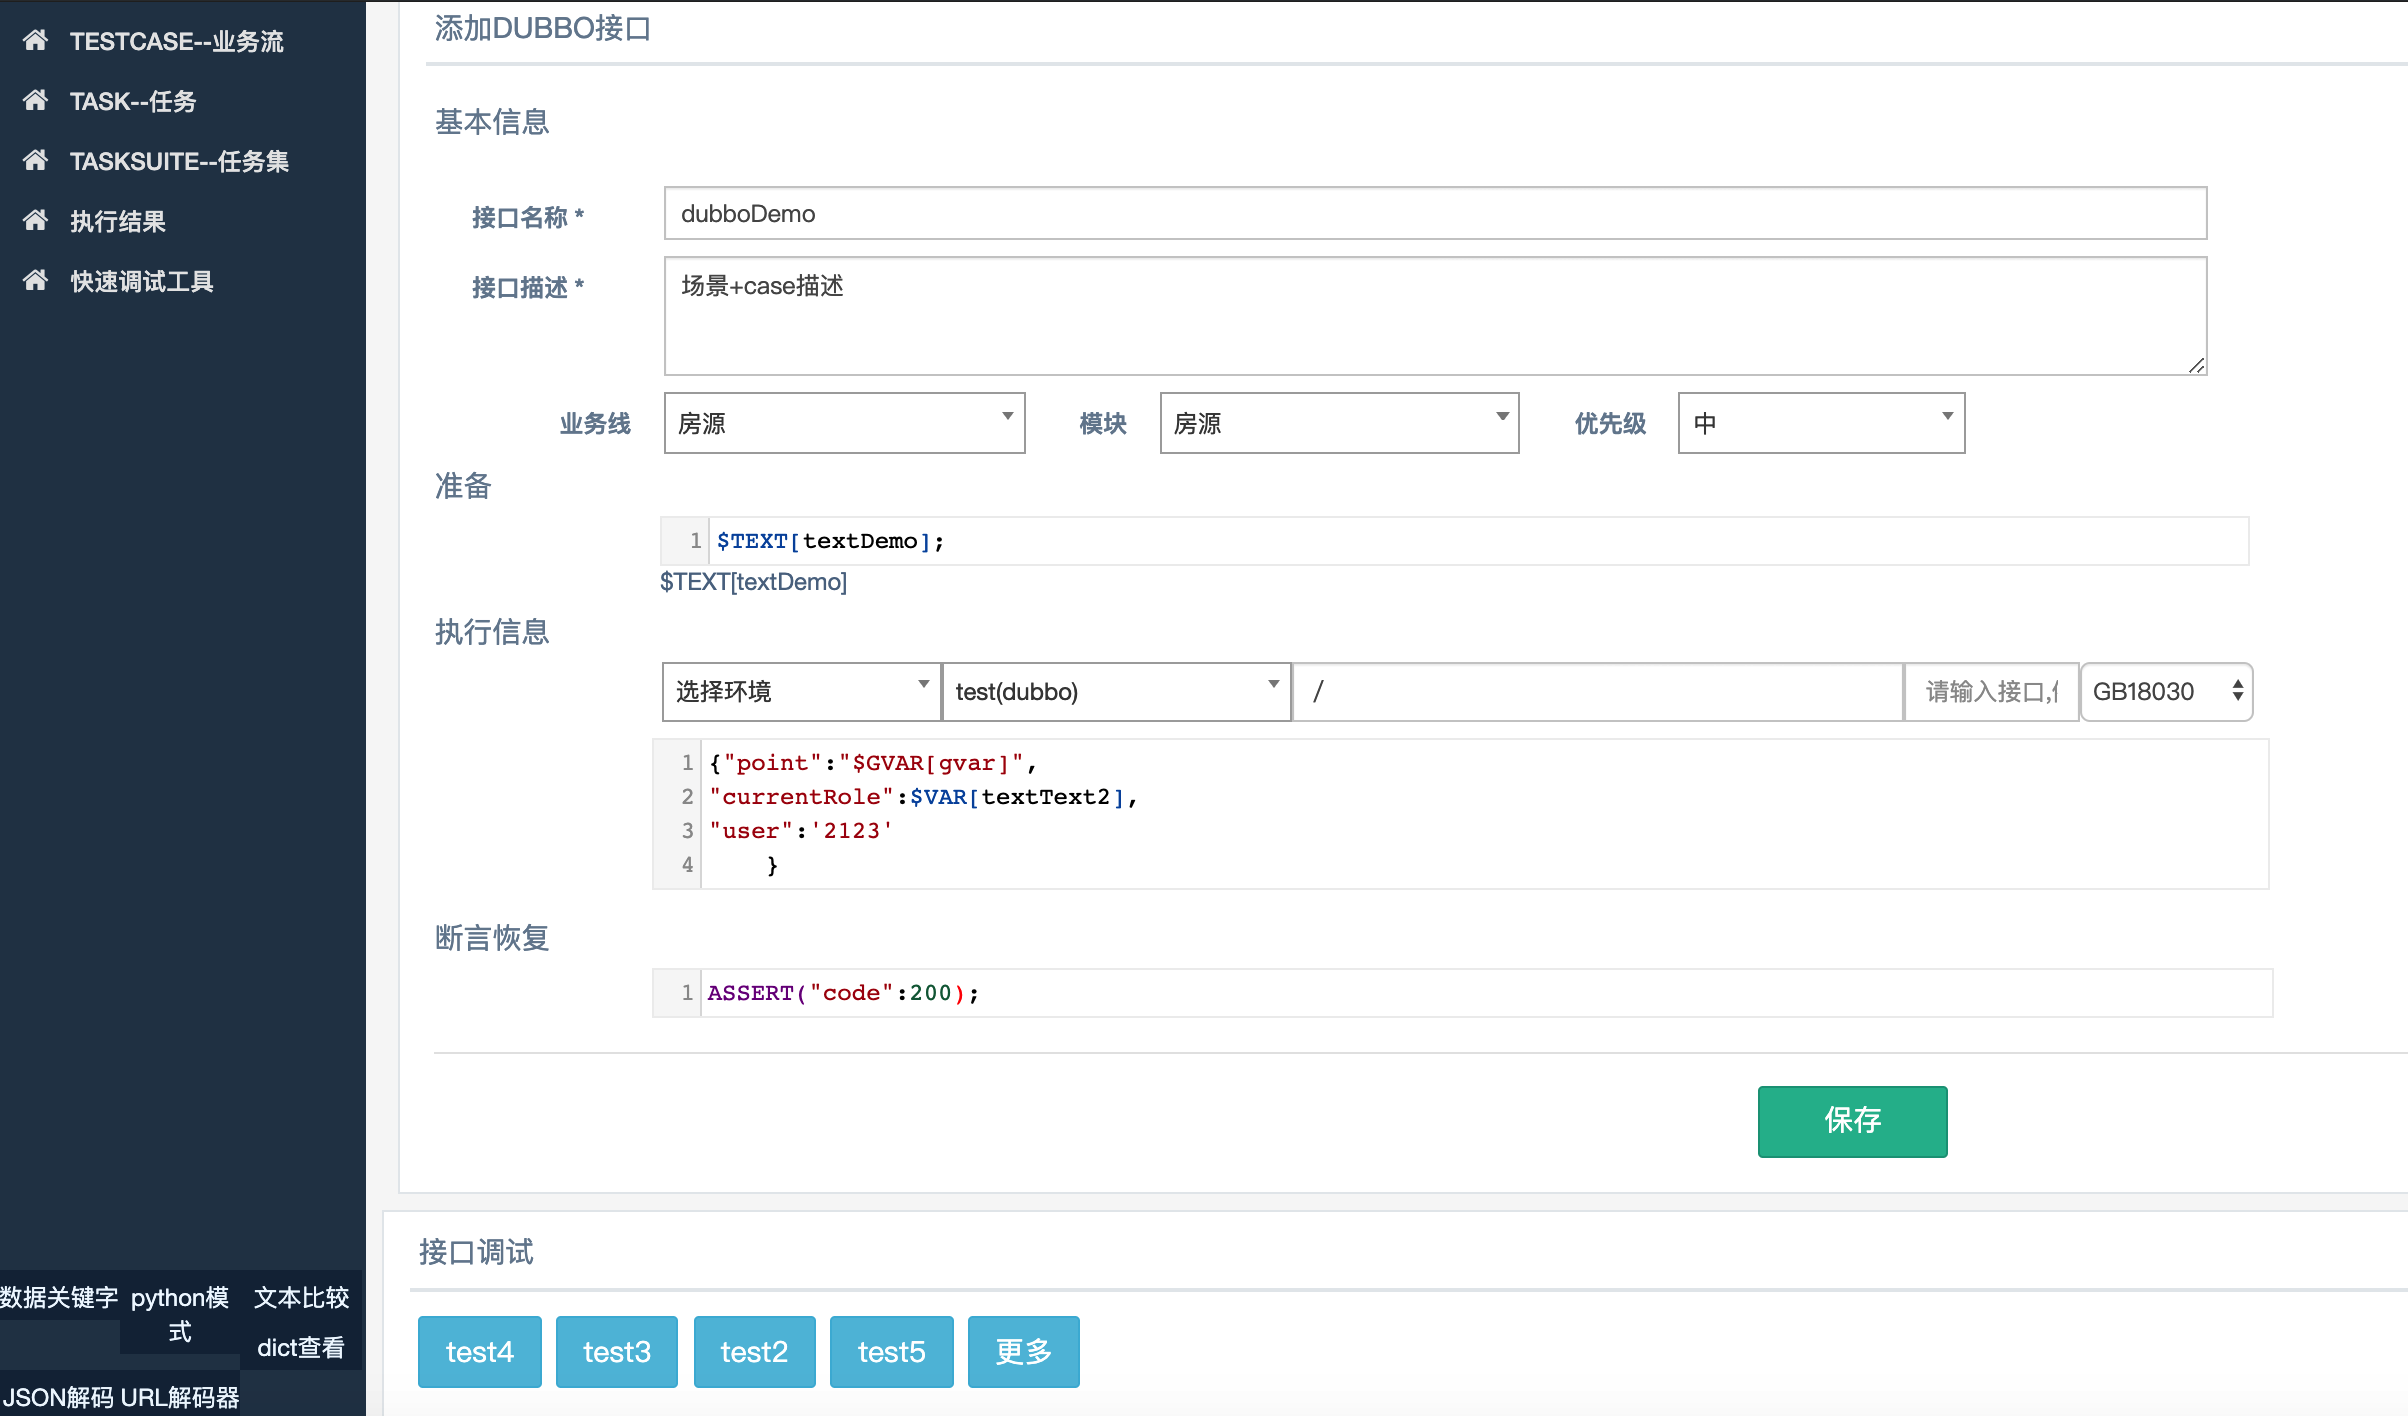Click the test3 debug button
The image size is (2408, 1416).
tap(616, 1352)
